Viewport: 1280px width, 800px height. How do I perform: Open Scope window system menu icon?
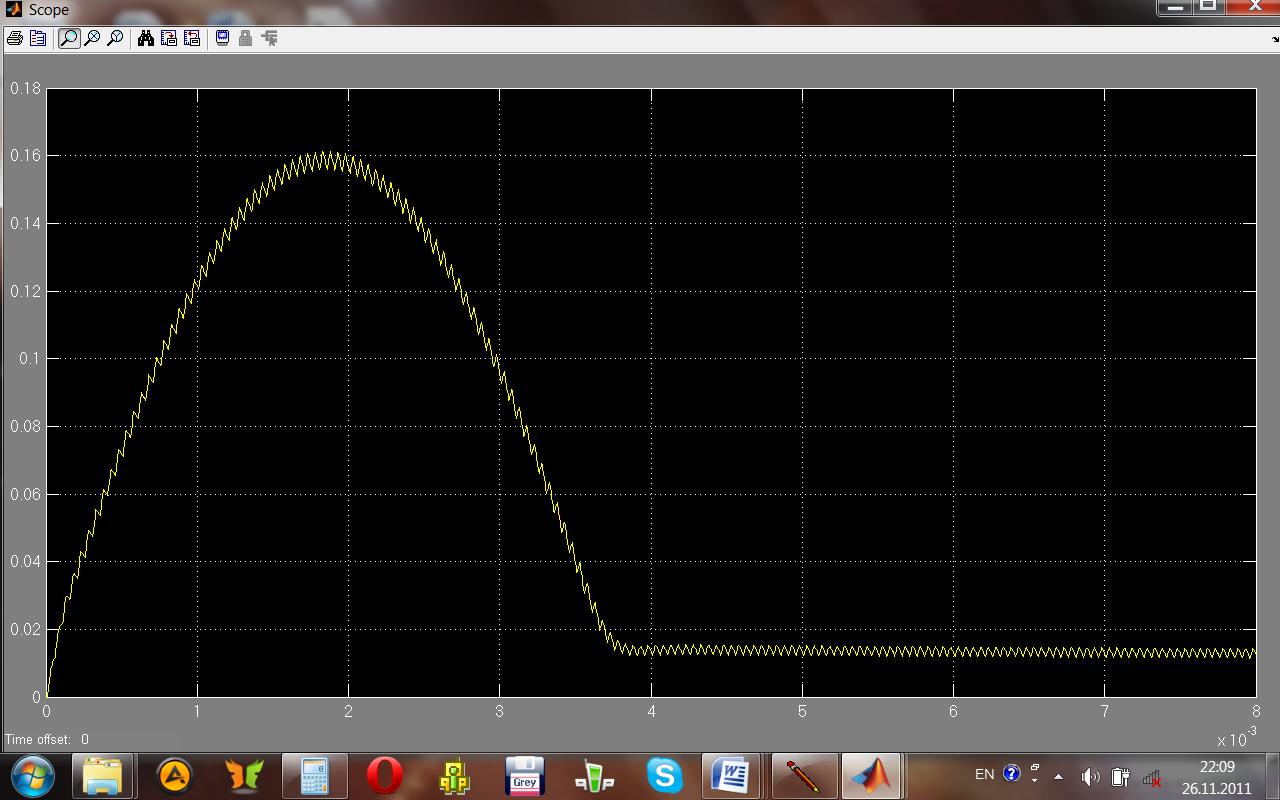click(x=14, y=10)
